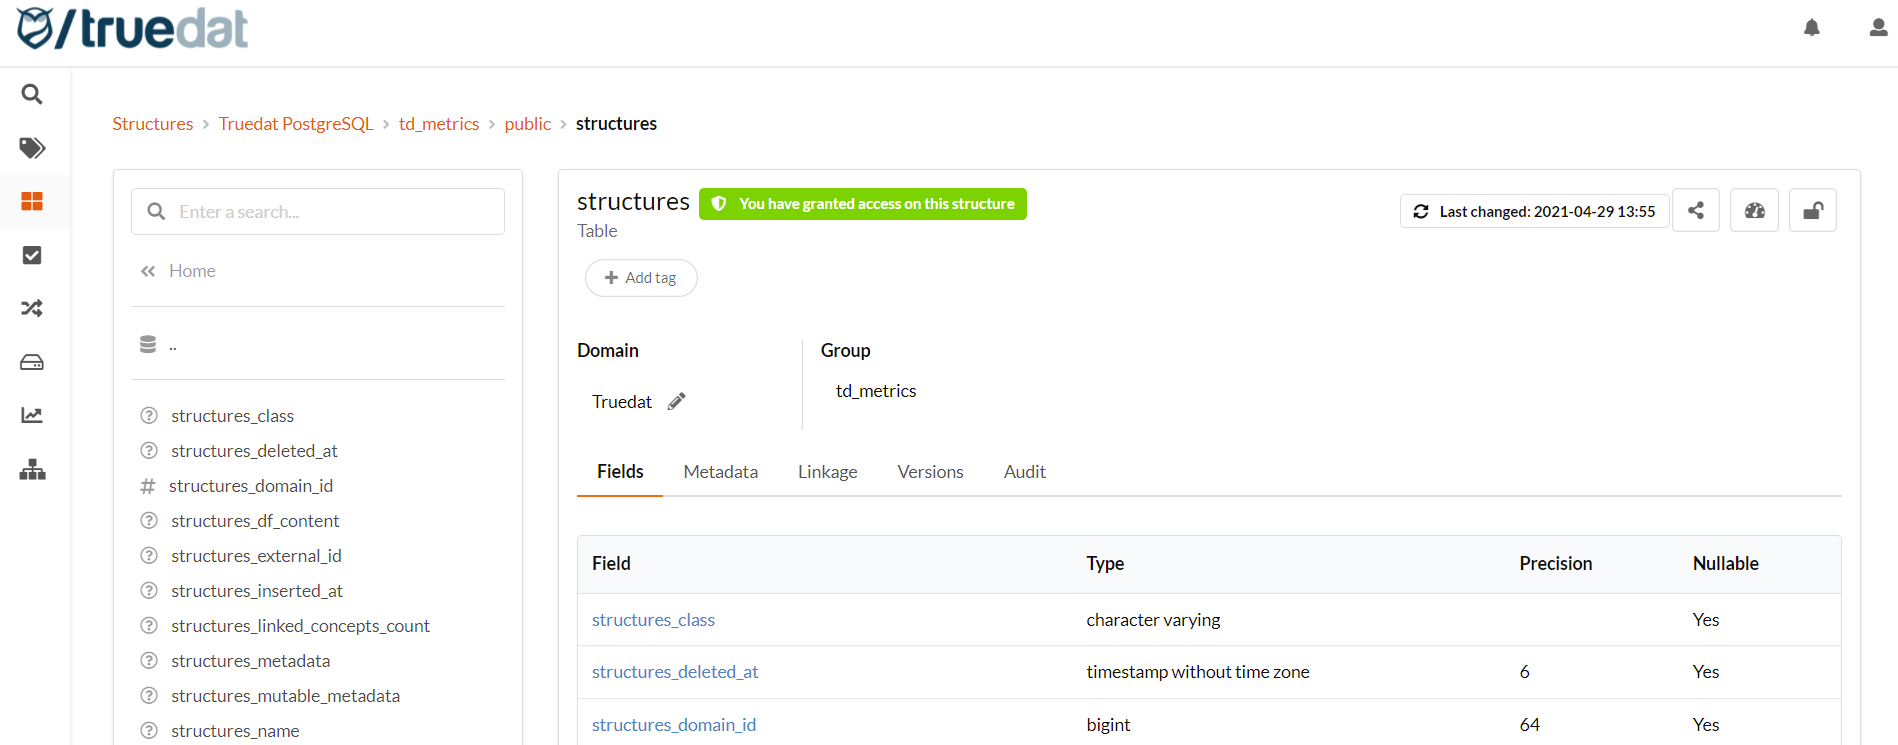Switch to the Metadata tab
The height and width of the screenshot is (745, 1898).
click(x=720, y=472)
